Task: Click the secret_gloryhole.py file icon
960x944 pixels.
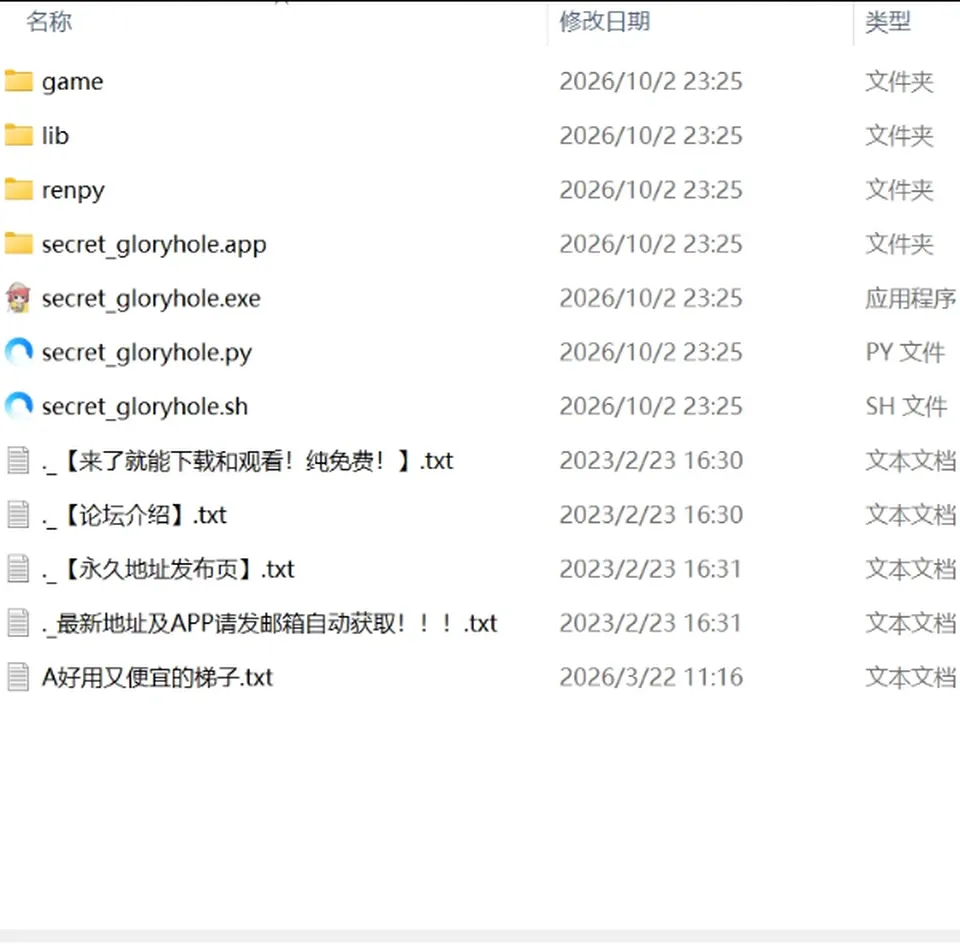Action: coord(18,352)
